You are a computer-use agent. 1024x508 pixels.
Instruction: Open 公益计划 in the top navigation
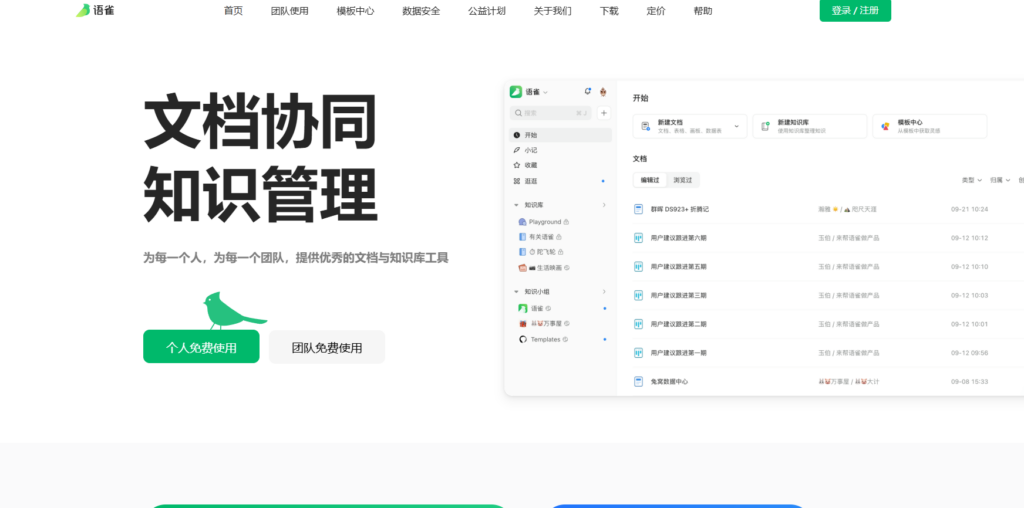click(x=487, y=10)
